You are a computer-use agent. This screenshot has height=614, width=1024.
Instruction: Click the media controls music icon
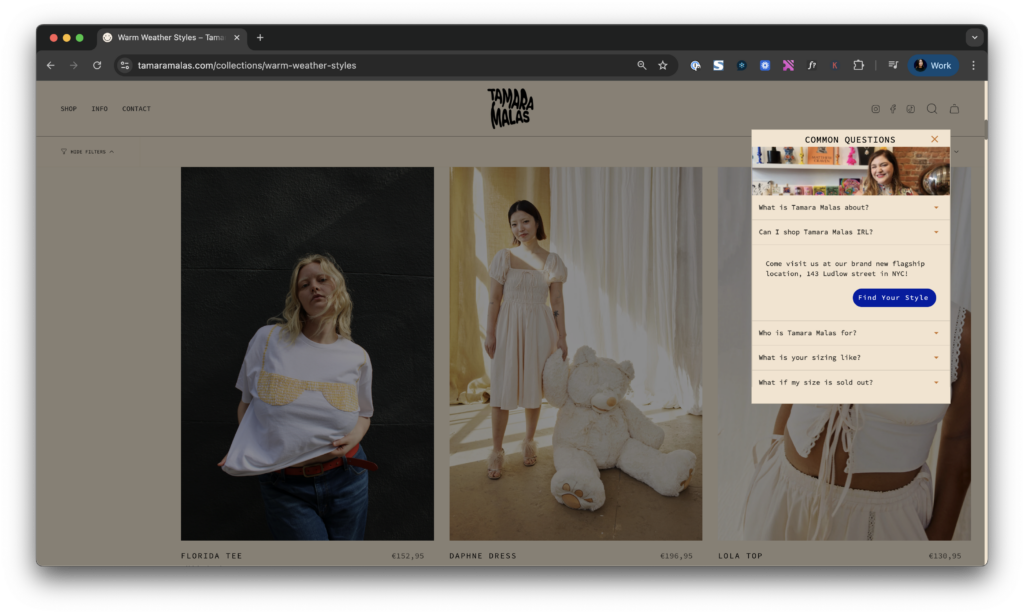(893, 65)
